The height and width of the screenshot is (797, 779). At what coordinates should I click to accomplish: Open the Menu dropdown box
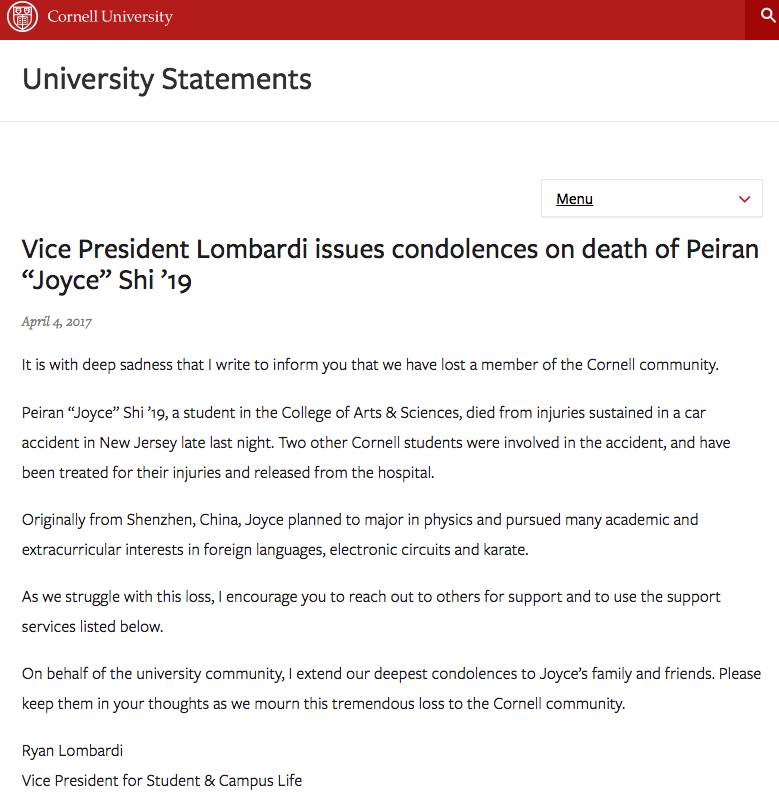tap(651, 198)
